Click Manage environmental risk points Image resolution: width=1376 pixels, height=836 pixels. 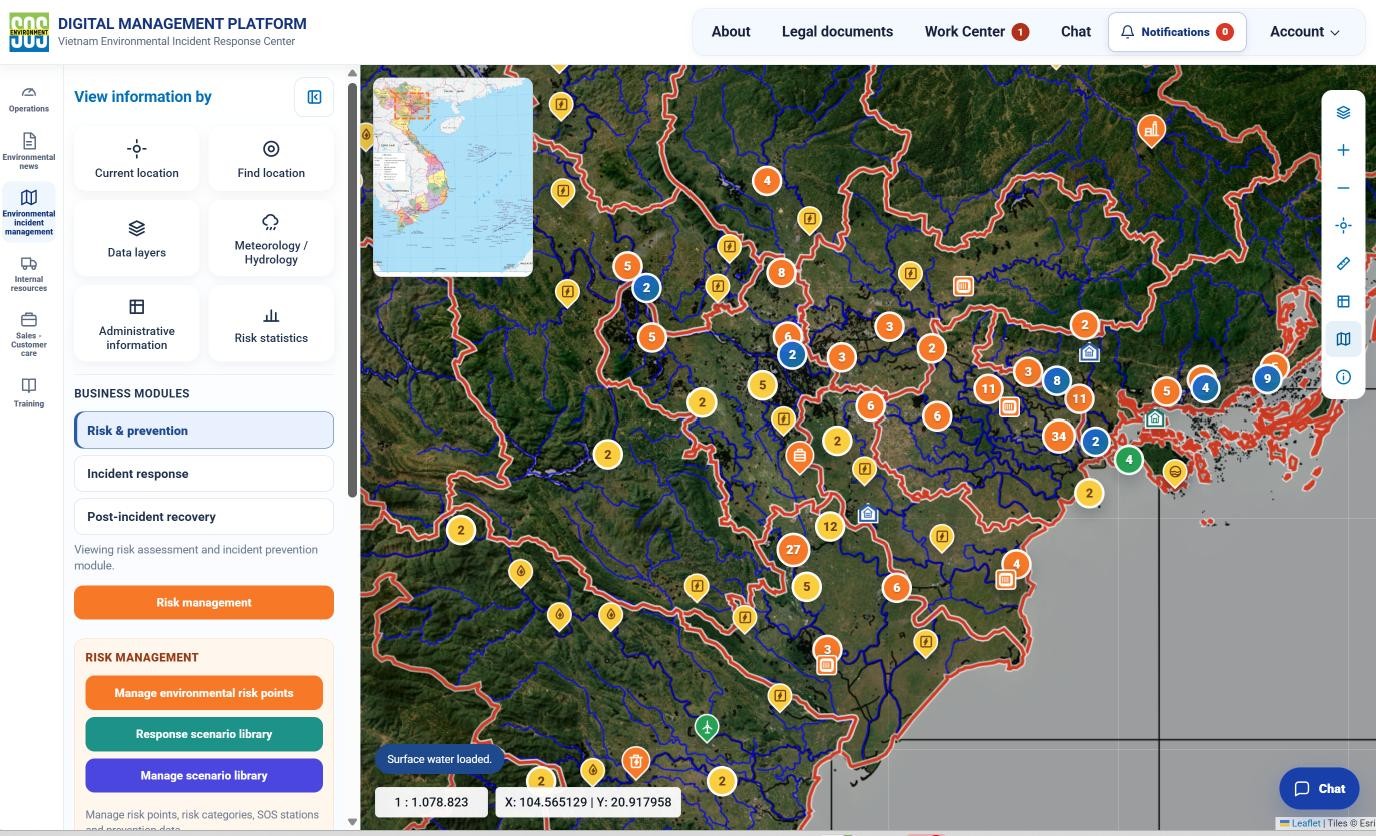pos(204,692)
